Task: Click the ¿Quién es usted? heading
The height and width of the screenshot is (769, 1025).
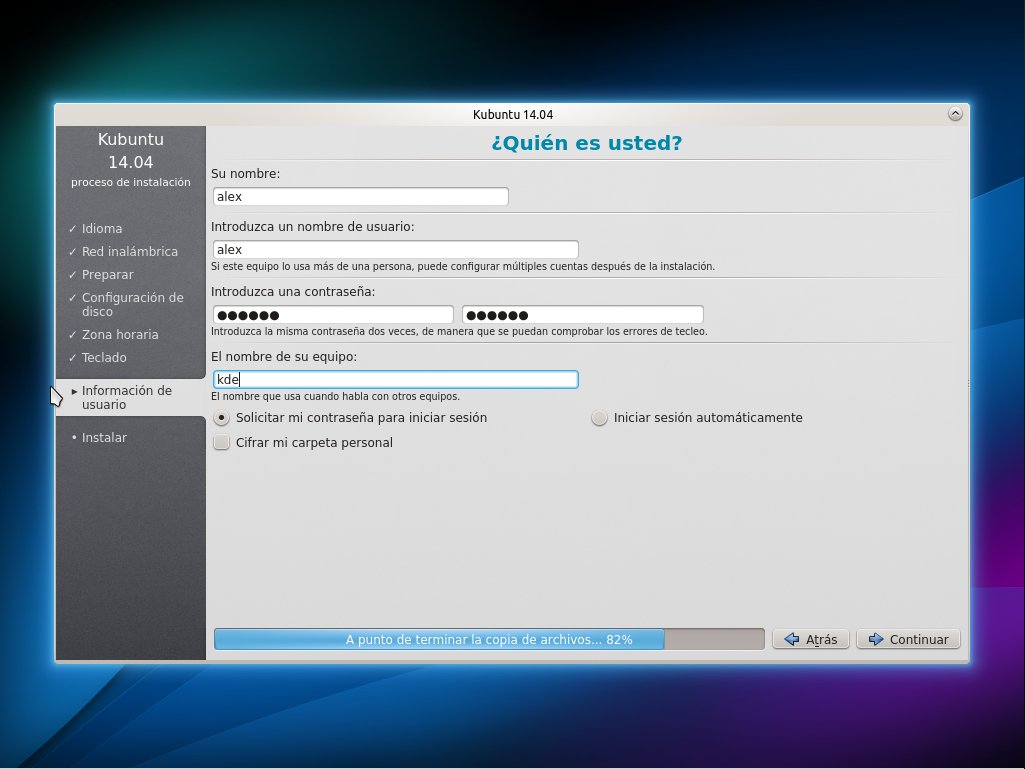Action: (x=586, y=143)
